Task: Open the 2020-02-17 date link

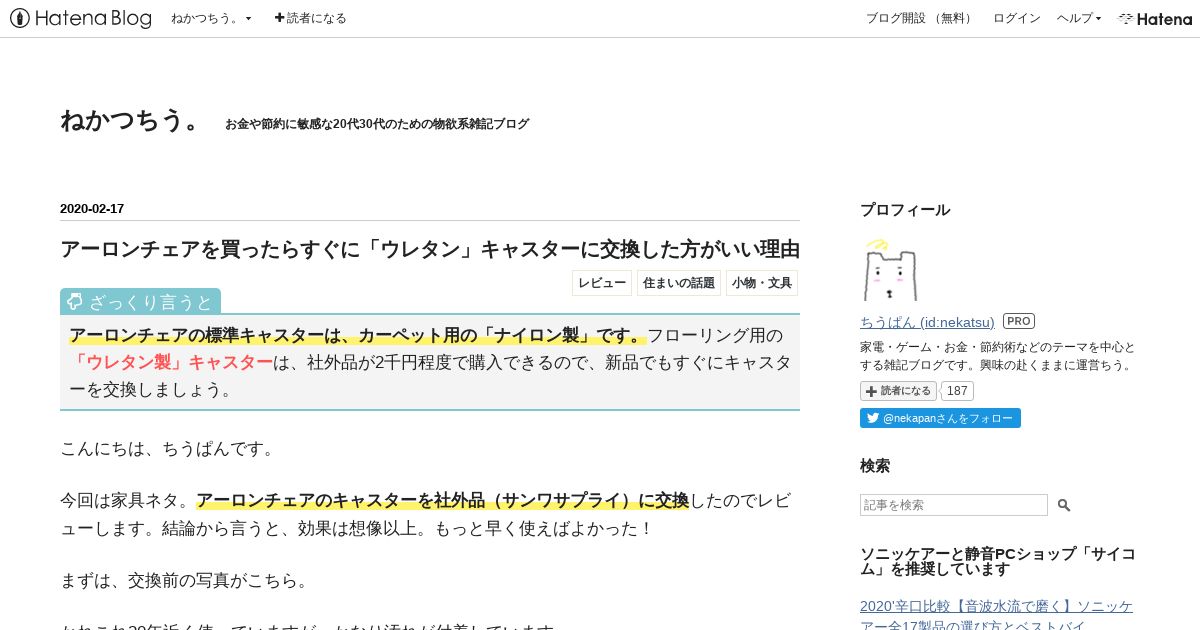Action: pyautogui.click(x=92, y=209)
